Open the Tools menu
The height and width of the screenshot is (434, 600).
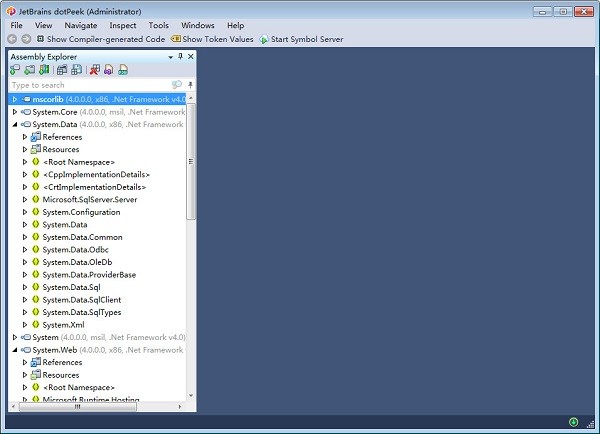click(158, 25)
